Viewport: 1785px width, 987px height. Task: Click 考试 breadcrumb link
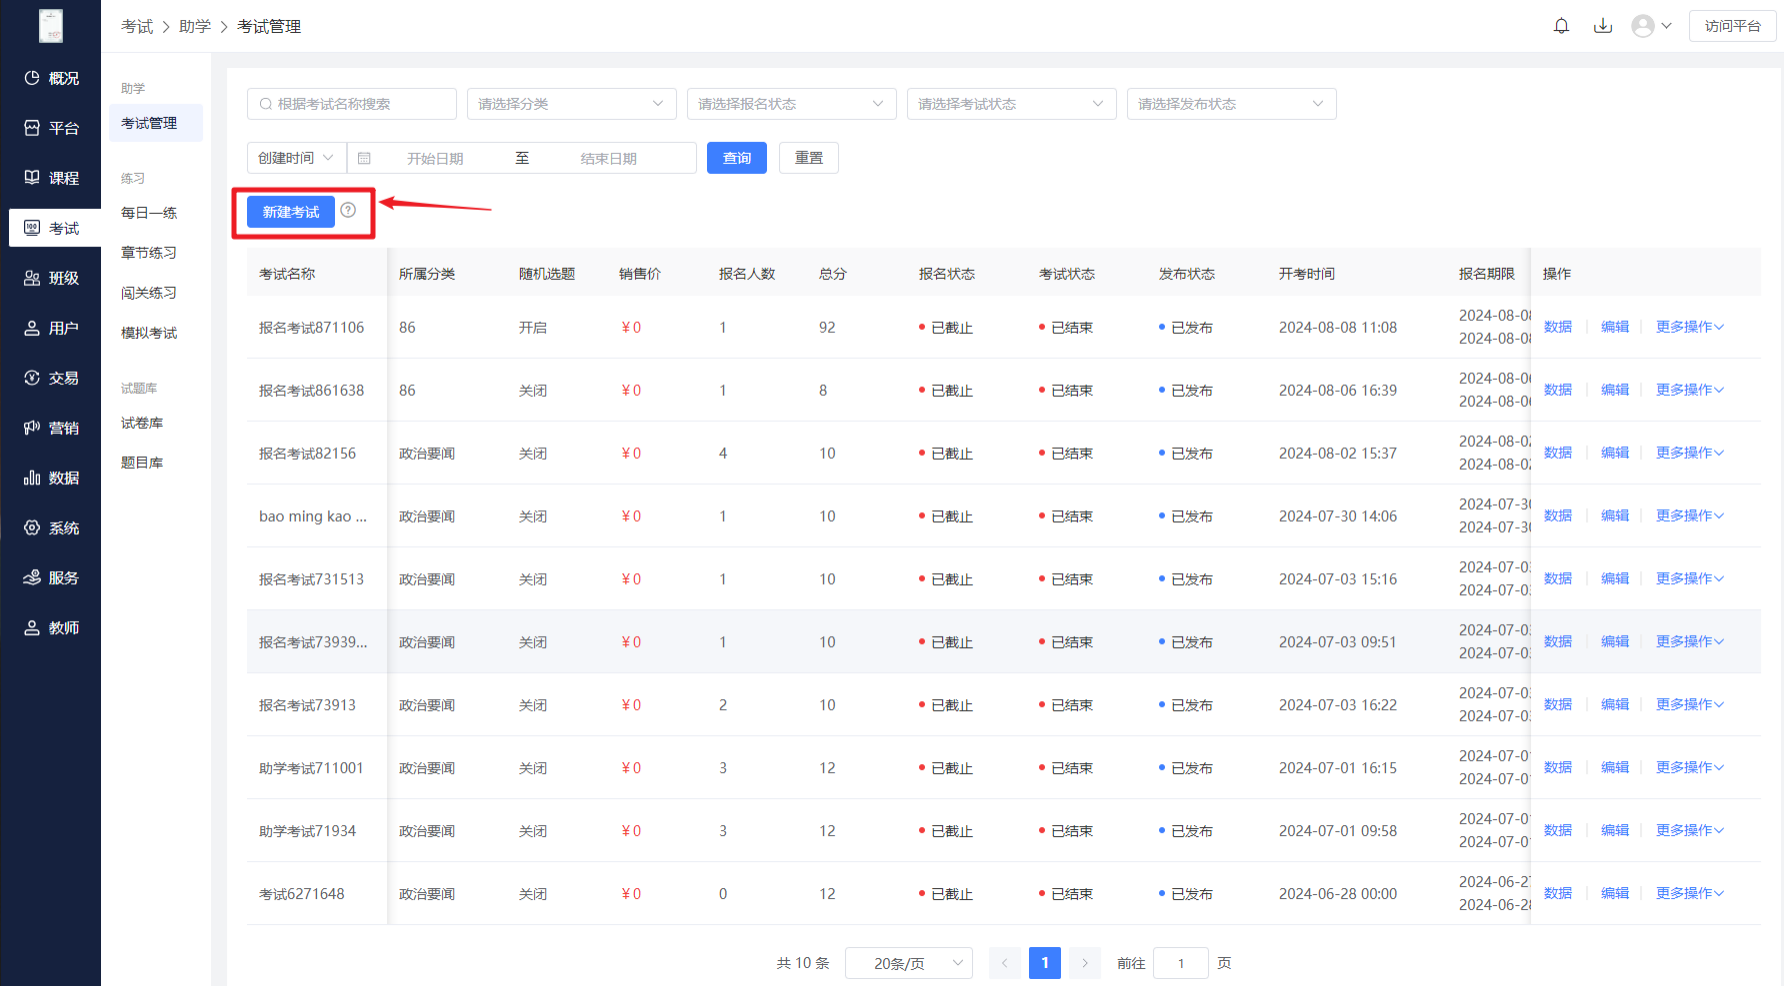tap(137, 27)
